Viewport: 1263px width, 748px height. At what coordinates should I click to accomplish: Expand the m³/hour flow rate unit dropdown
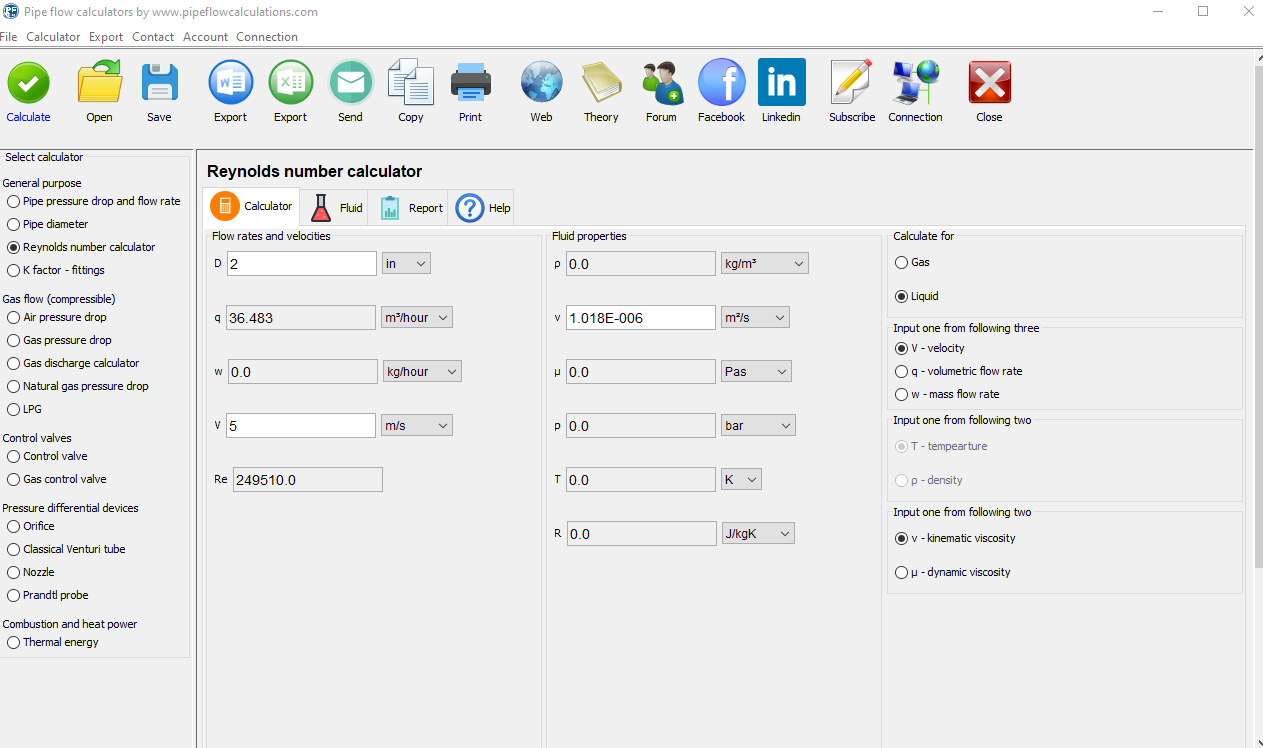(x=417, y=318)
